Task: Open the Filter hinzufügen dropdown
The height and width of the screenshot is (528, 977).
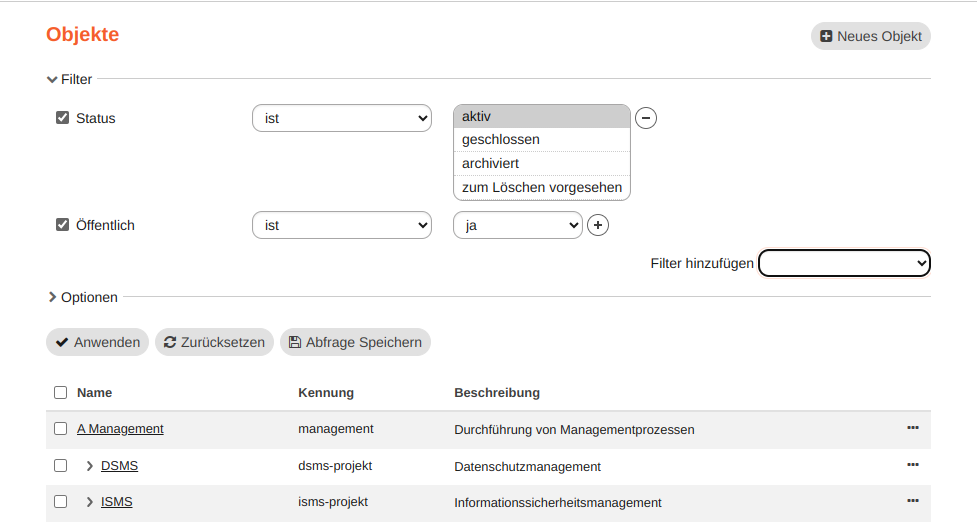Action: 844,263
